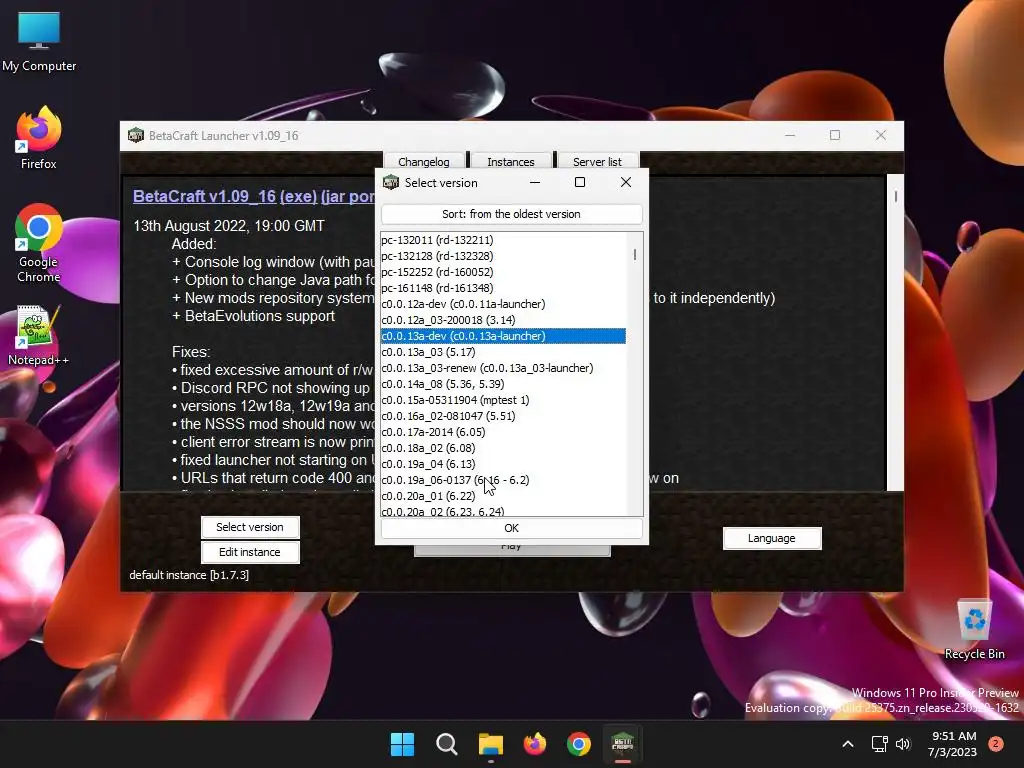
Task: Open network status tray icon
Action: click(880, 744)
